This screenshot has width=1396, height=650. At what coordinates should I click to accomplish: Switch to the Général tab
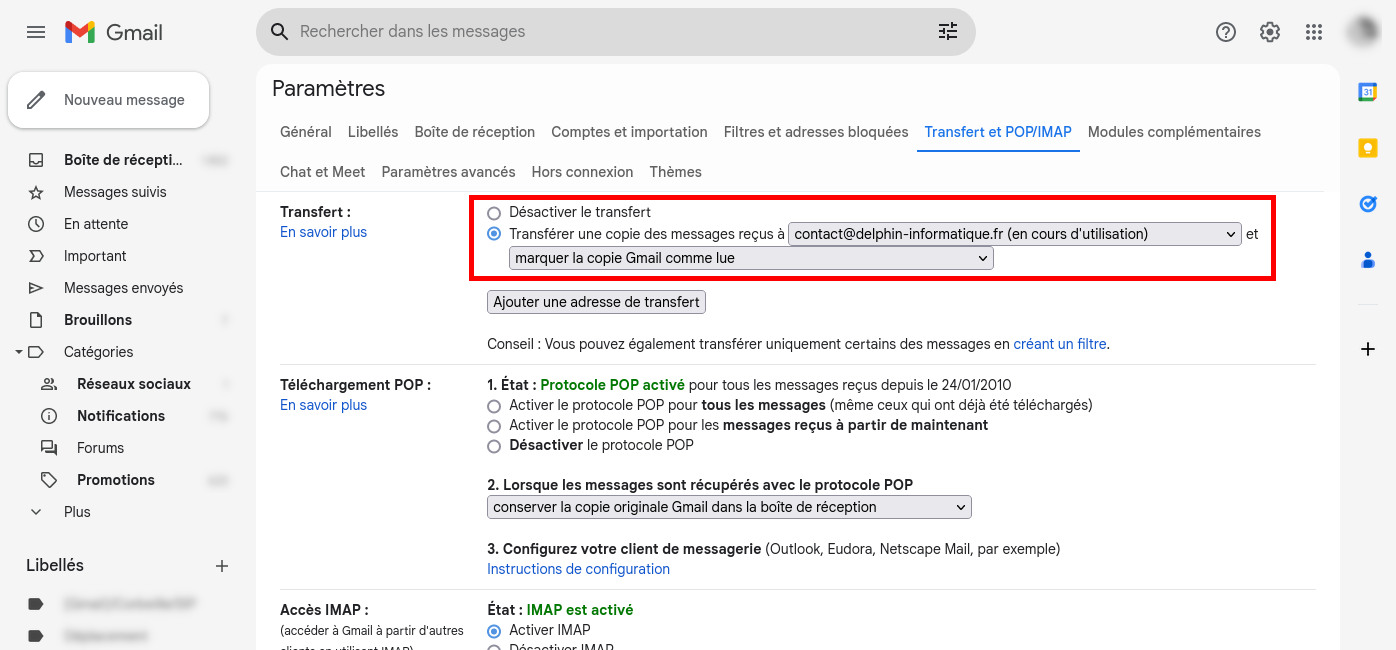tap(306, 132)
